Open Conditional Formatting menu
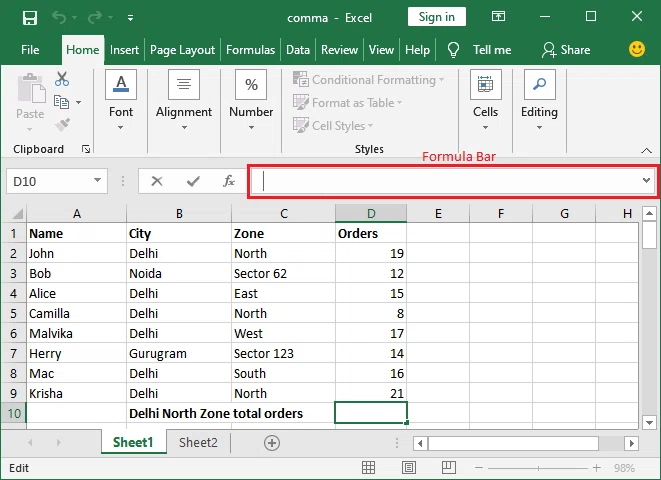The height and width of the screenshot is (480, 661). 368,79
